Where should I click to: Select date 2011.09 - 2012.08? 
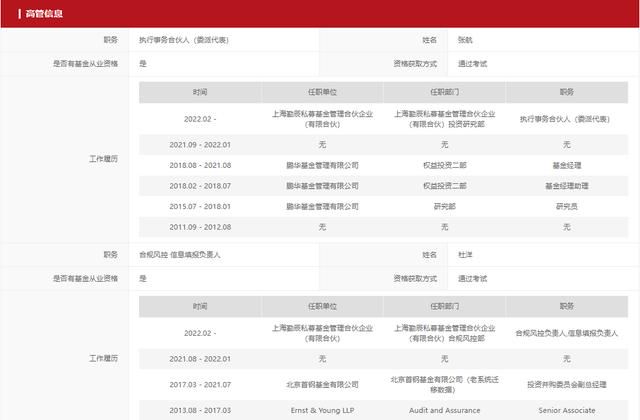tap(200, 227)
